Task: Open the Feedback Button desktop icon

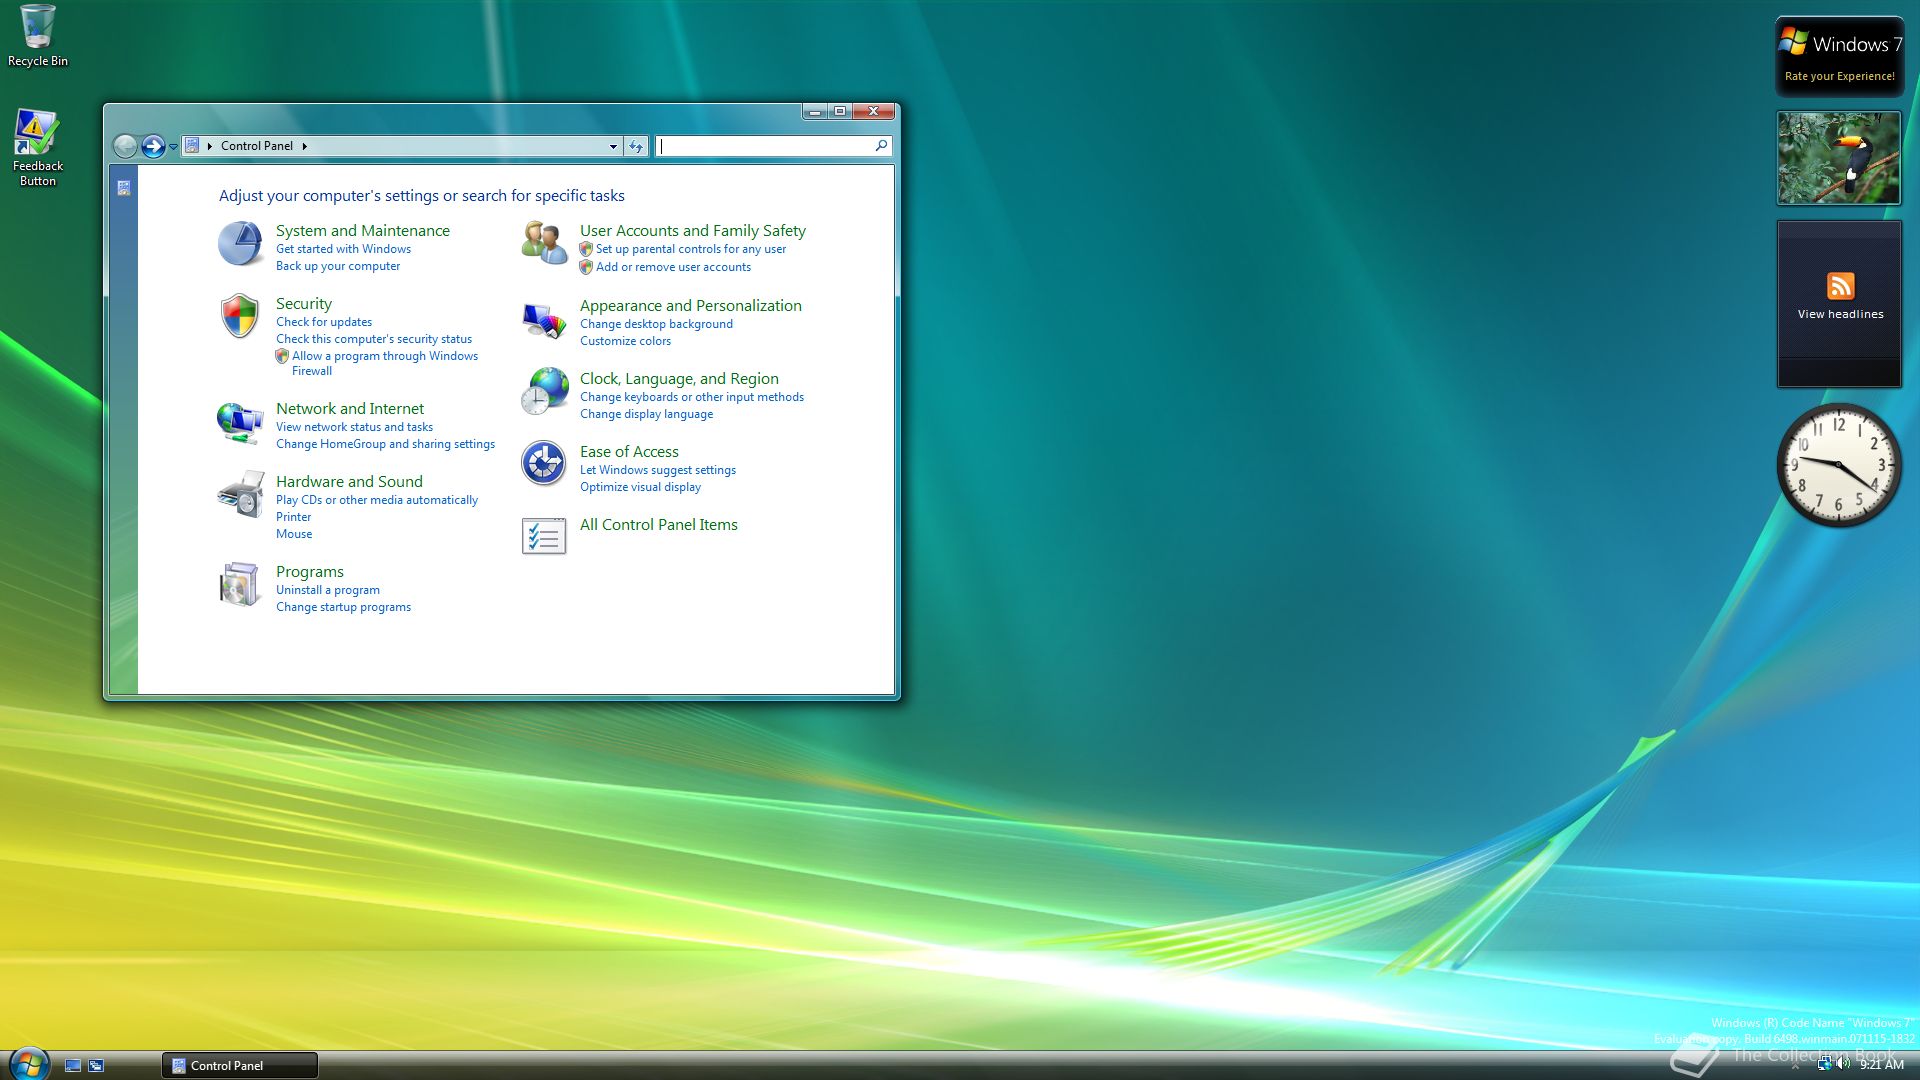Action: 38,148
